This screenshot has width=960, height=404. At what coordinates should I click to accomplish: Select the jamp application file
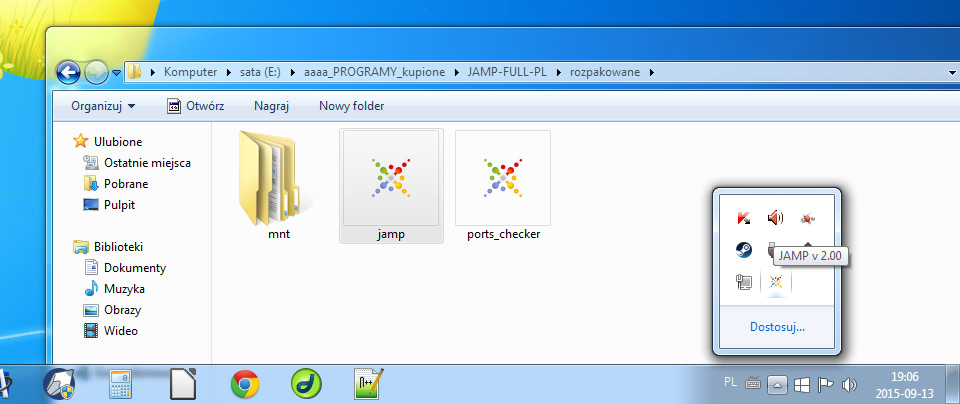(x=391, y=186)
